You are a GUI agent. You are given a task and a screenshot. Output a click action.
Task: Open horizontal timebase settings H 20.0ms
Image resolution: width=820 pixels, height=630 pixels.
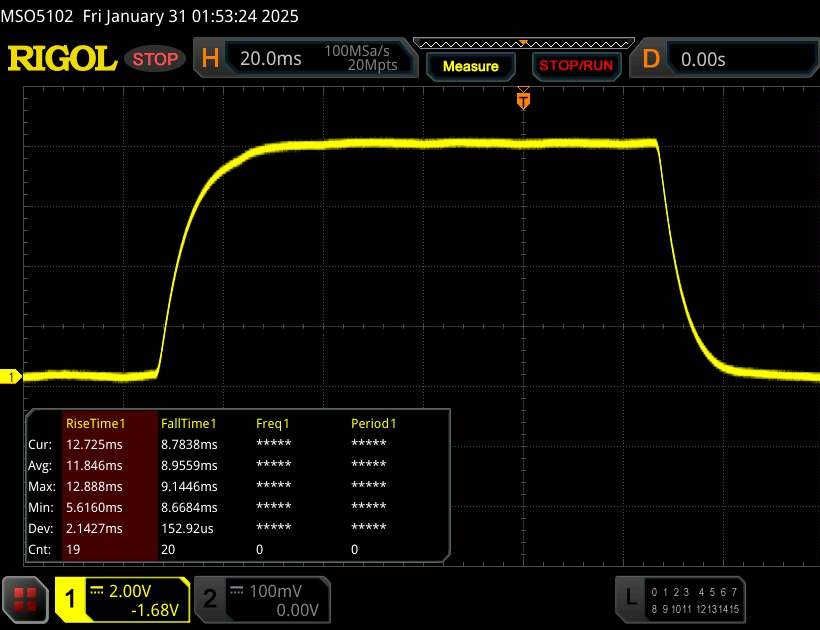pos(306,58)
